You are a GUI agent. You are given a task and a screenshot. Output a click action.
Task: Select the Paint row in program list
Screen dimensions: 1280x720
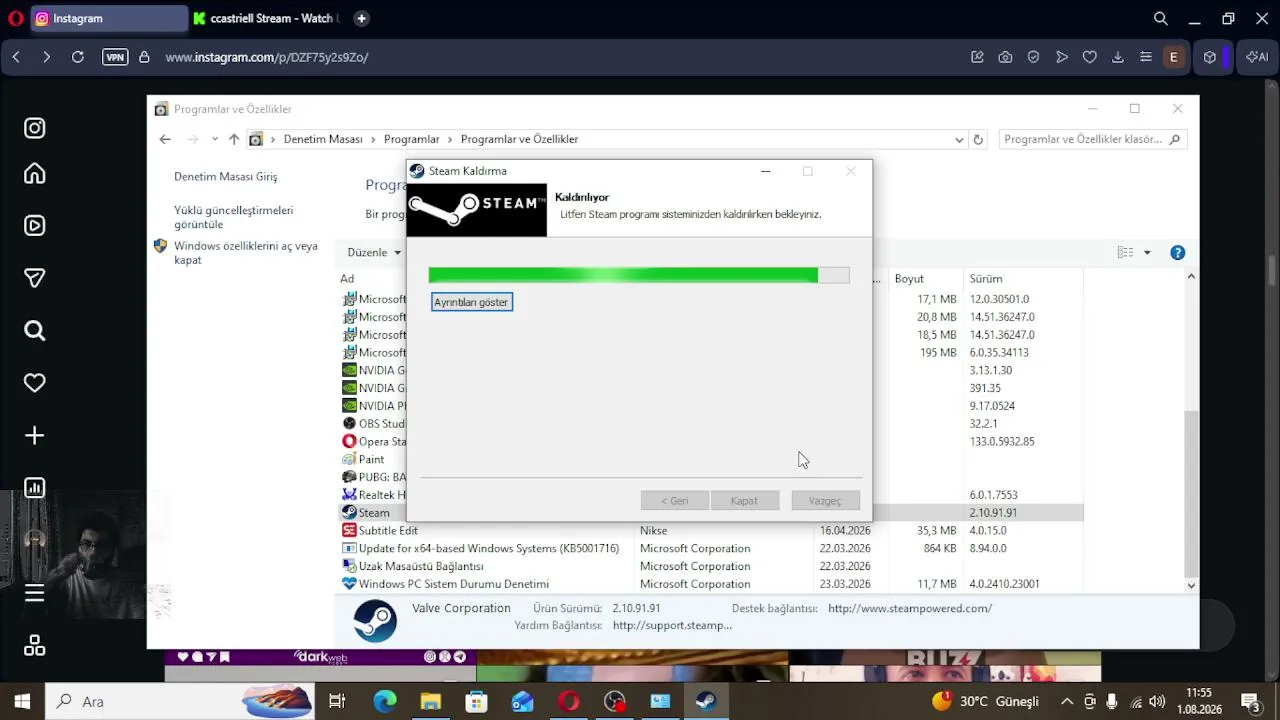[373, 460]
